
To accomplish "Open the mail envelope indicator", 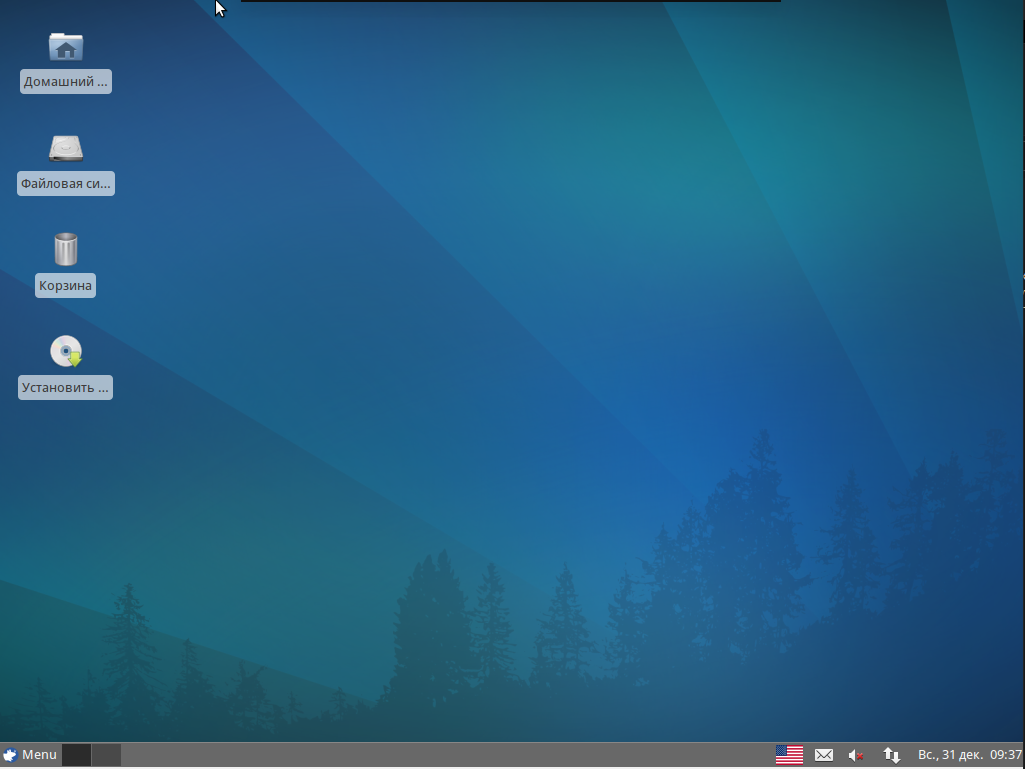I will coord(824,755).
